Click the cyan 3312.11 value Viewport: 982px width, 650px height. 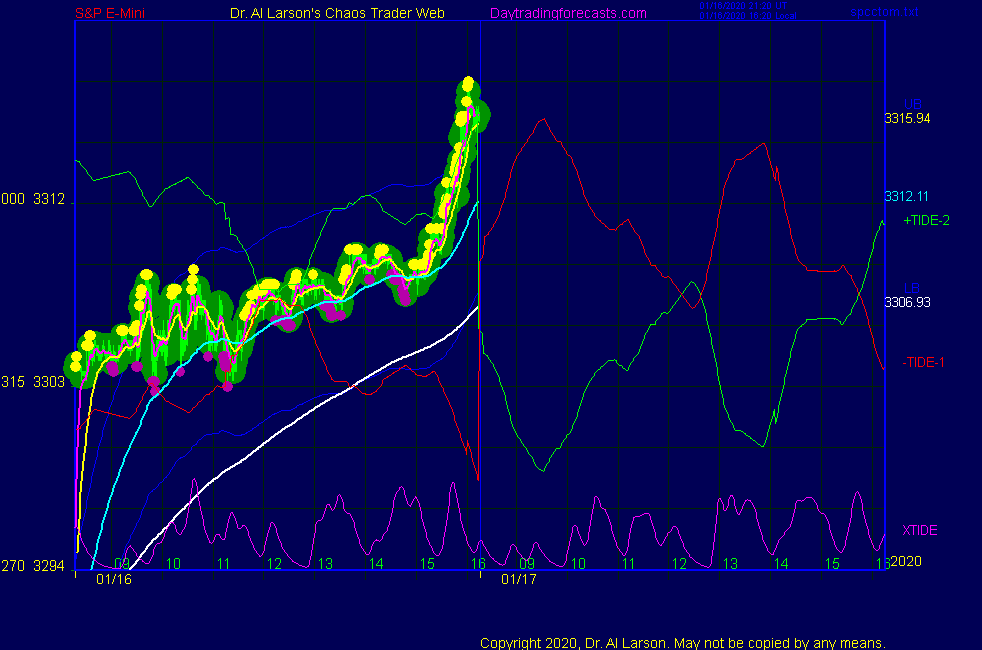click(x=906, y=196)
